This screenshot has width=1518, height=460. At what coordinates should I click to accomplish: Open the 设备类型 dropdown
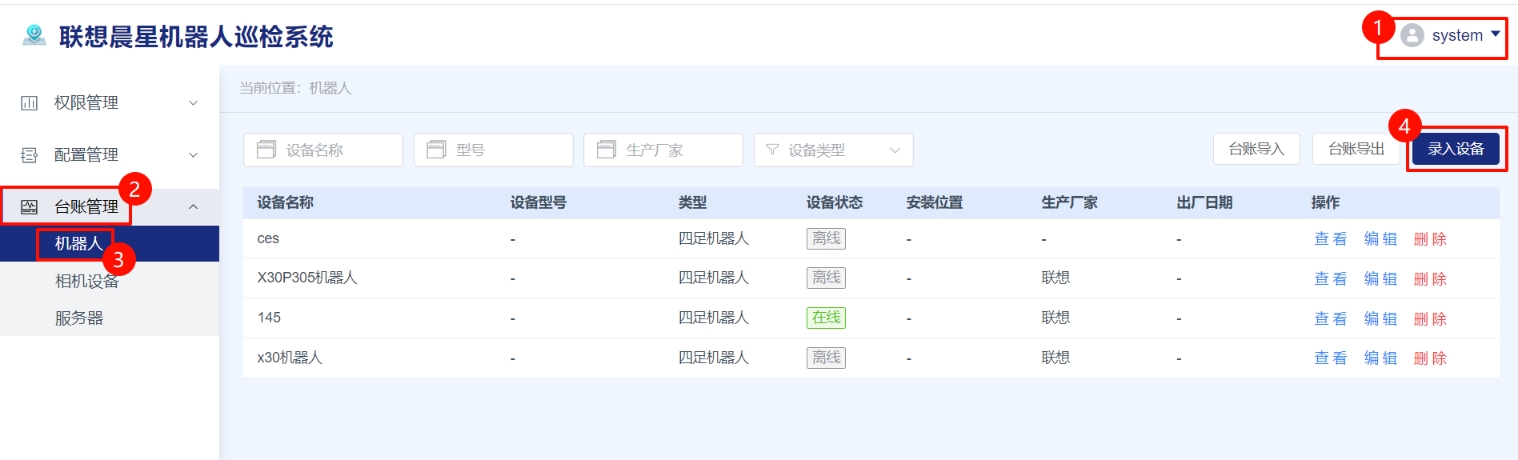pos(833,150)
